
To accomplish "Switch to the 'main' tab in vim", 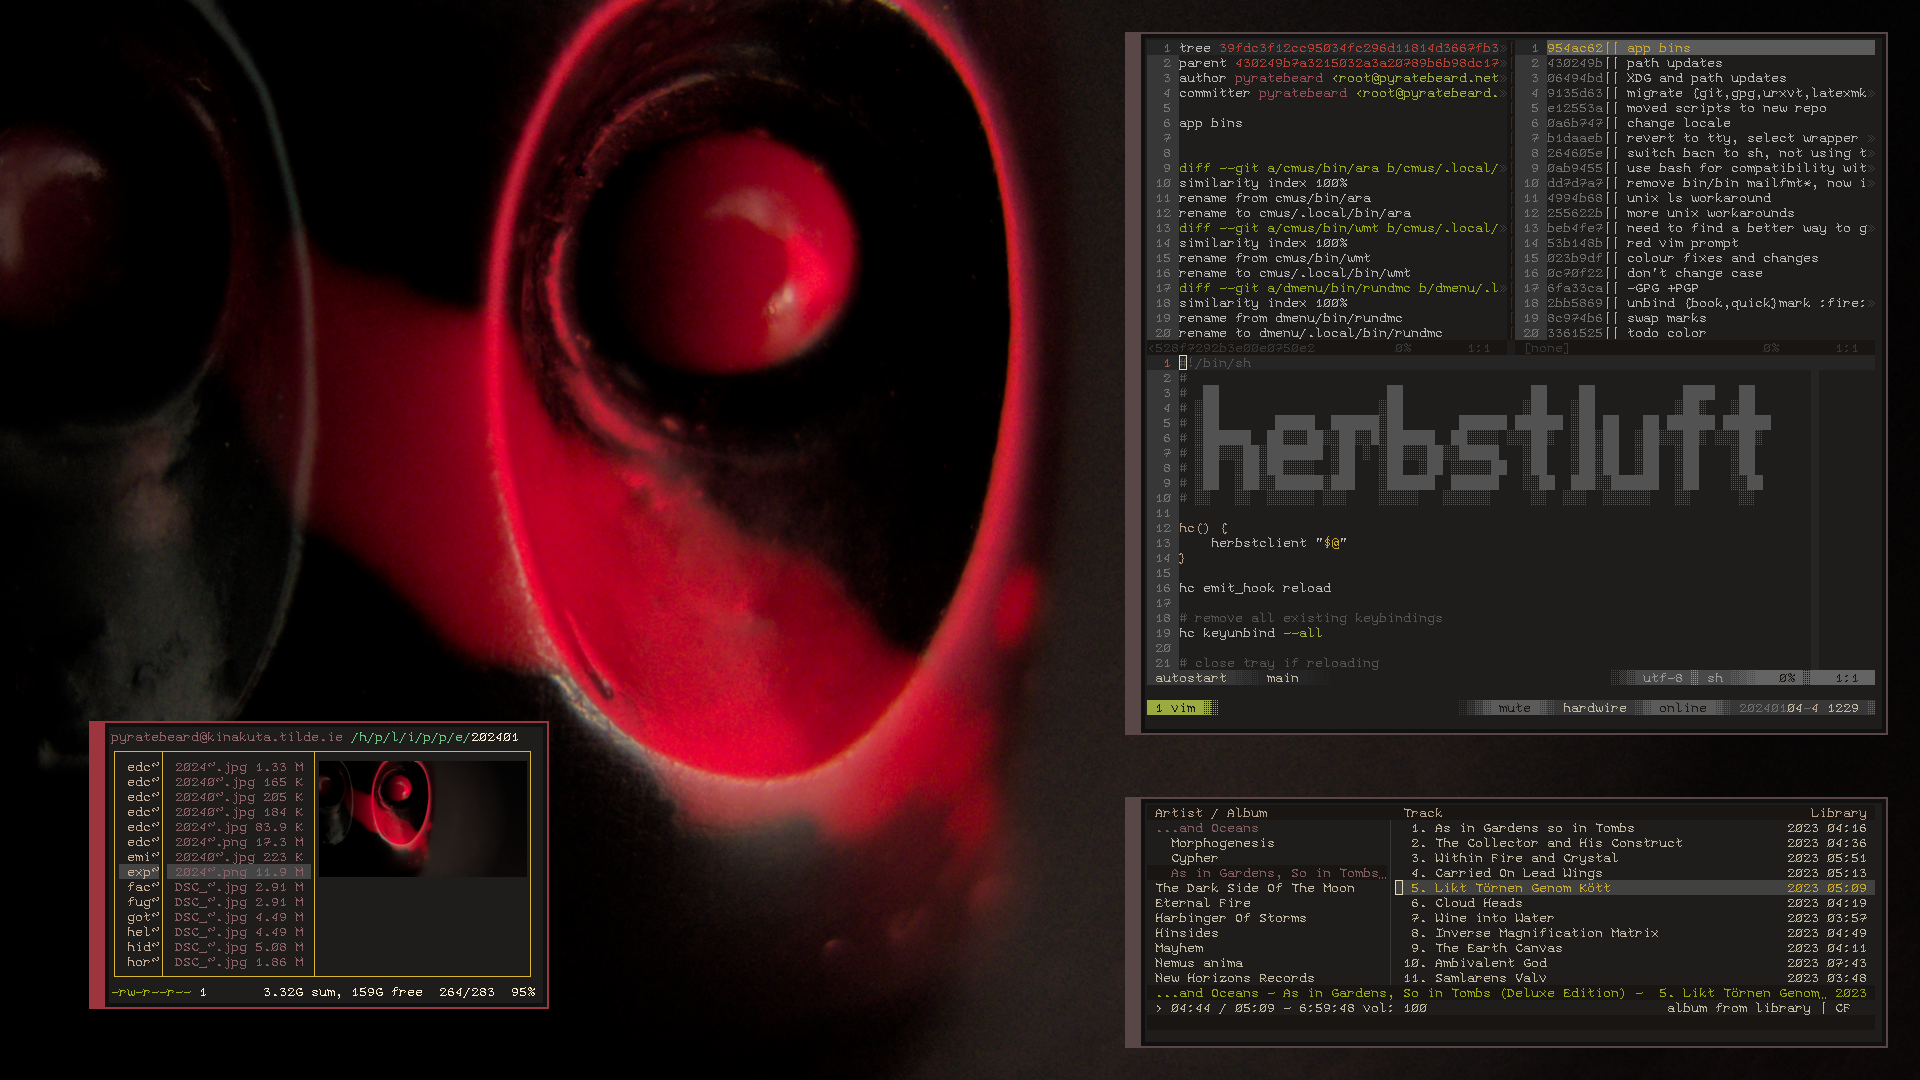I will [x=1282, y=678].
